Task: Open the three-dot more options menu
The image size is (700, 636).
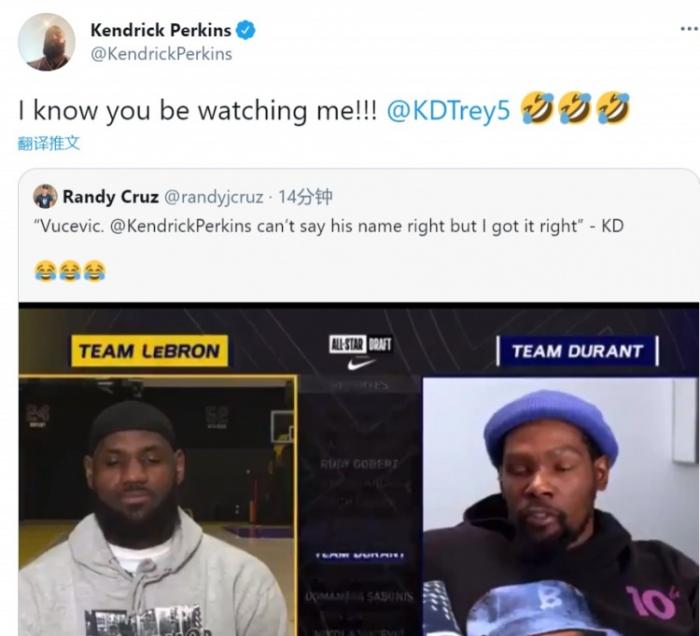Action: coord(689,29)
